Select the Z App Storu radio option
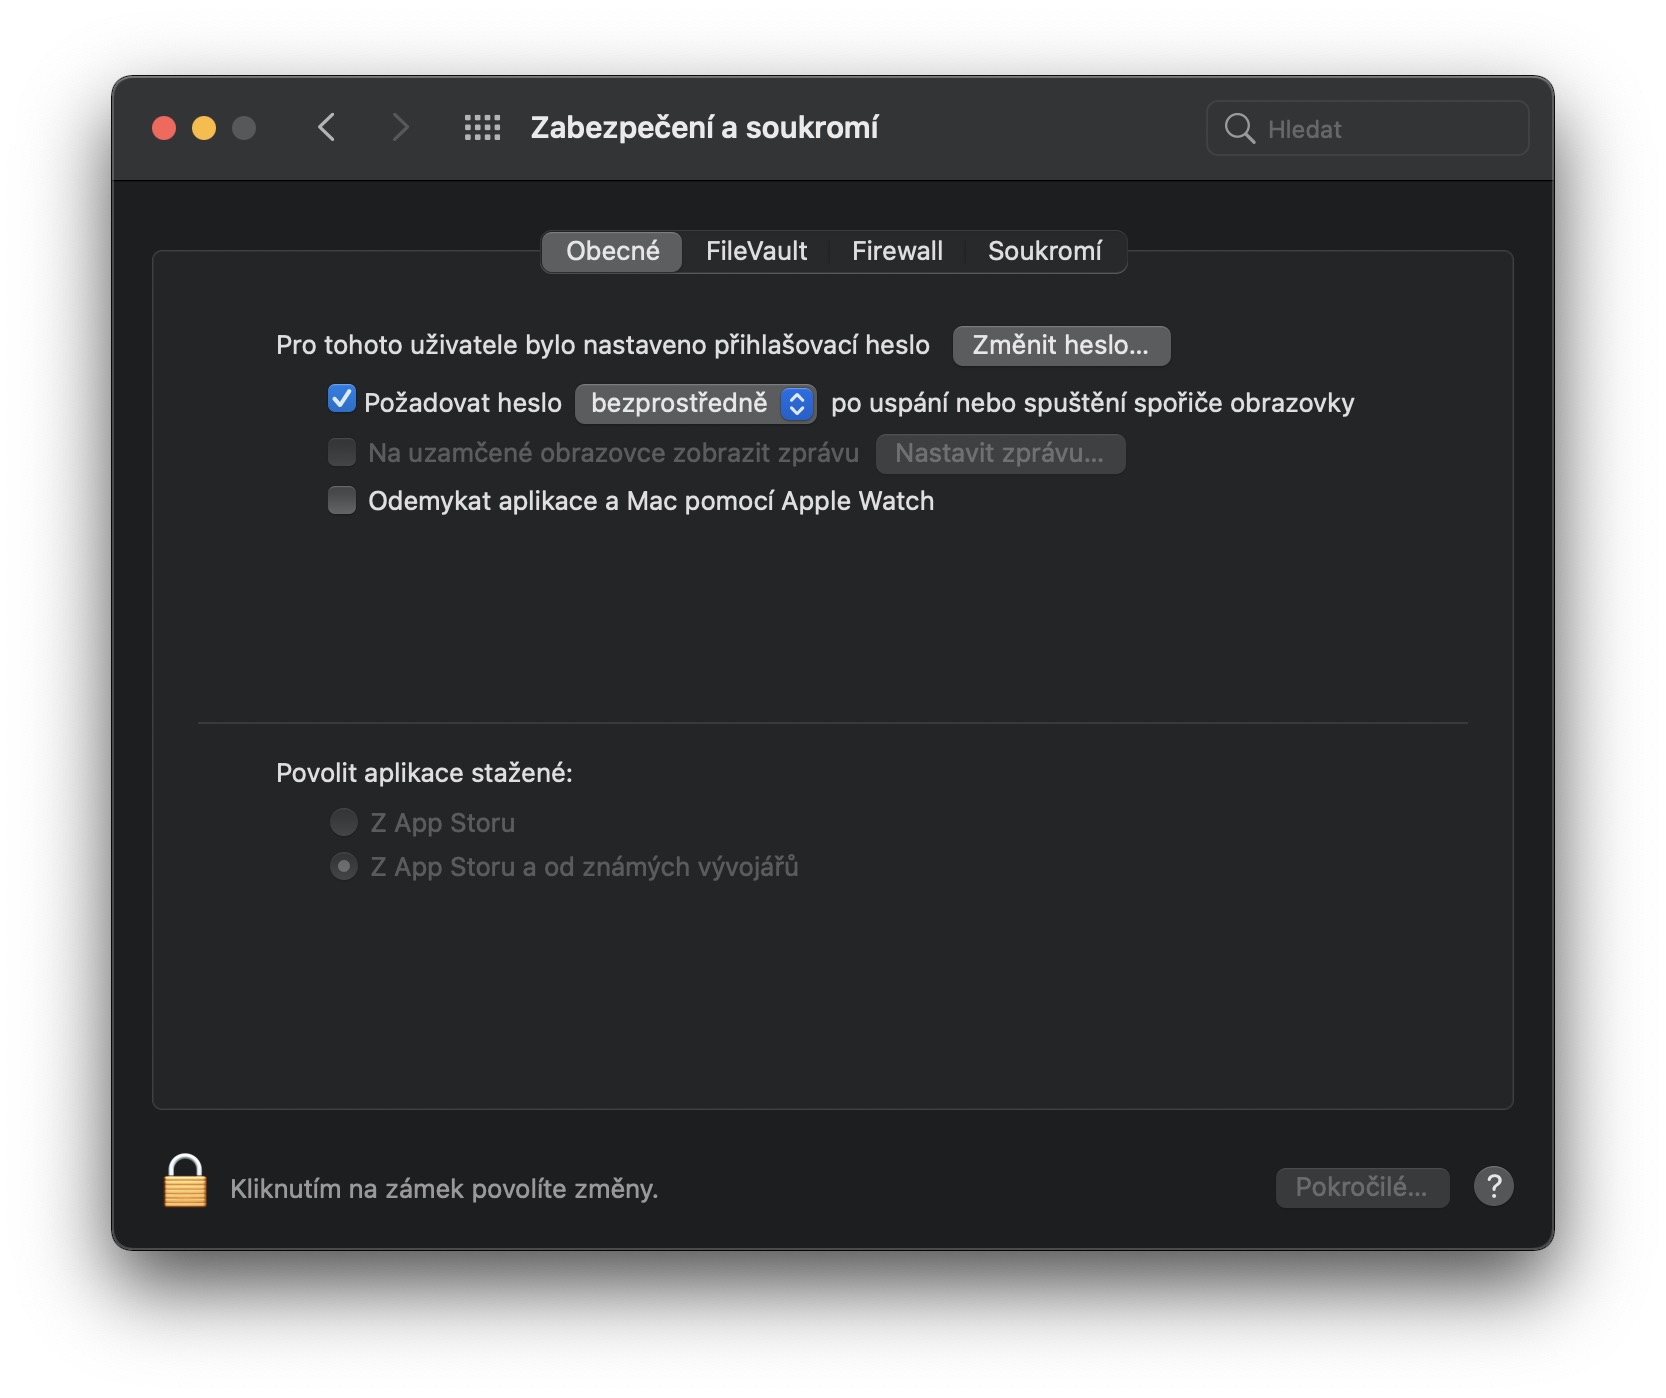Viewport: 1666px width, 1398px height. [x=344, y=822]
